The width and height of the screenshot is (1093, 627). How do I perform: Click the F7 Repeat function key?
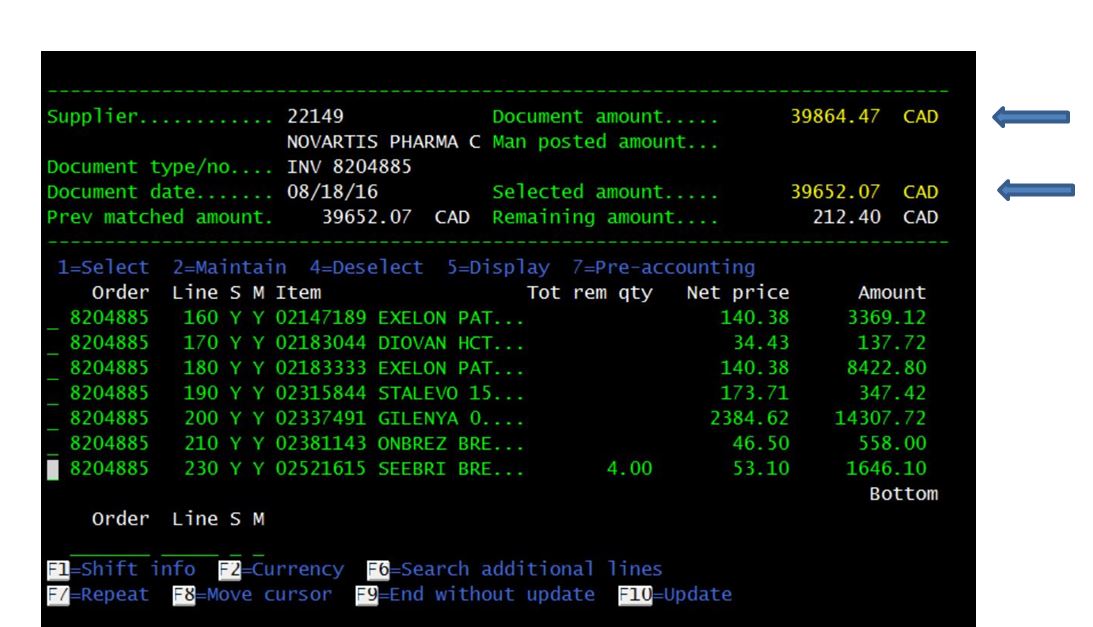(x=98, y=594)
